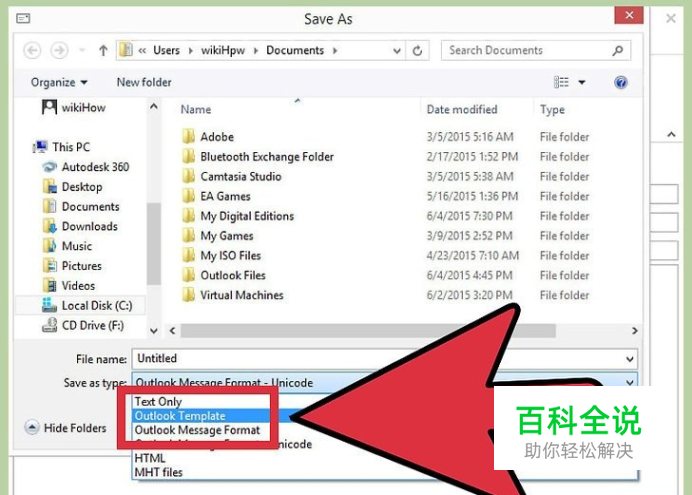Click Users in the address path
The height and width of the screenshot is (495, 692).
click(x=166, y=50)
